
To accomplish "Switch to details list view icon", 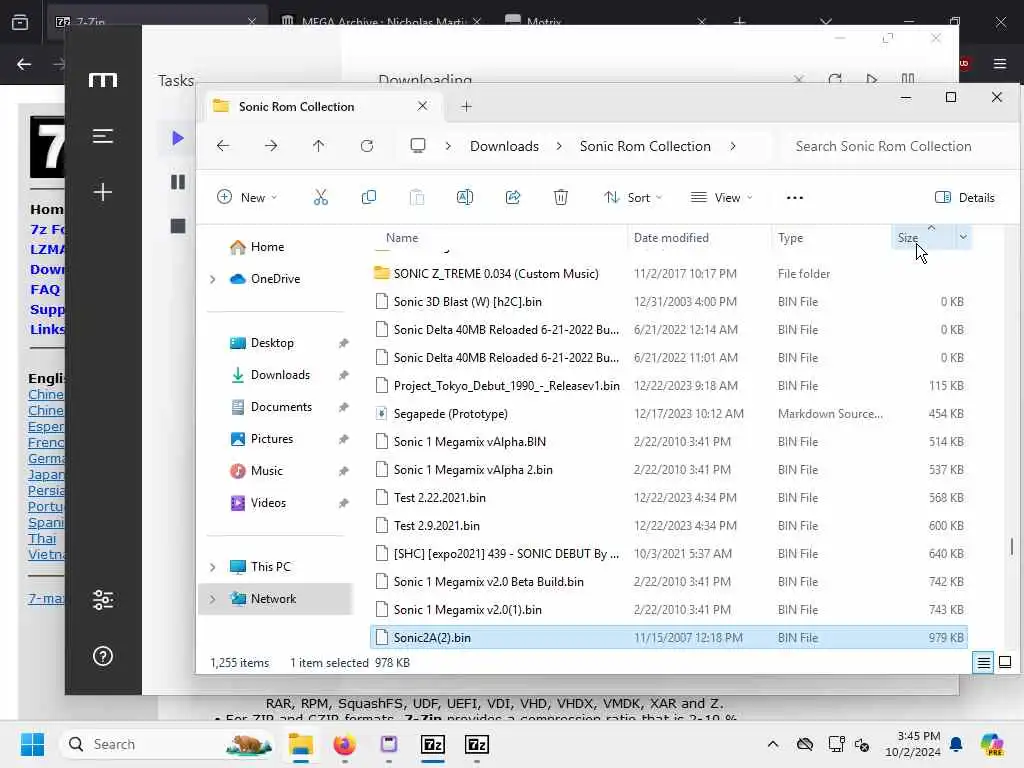I will 984,662.
